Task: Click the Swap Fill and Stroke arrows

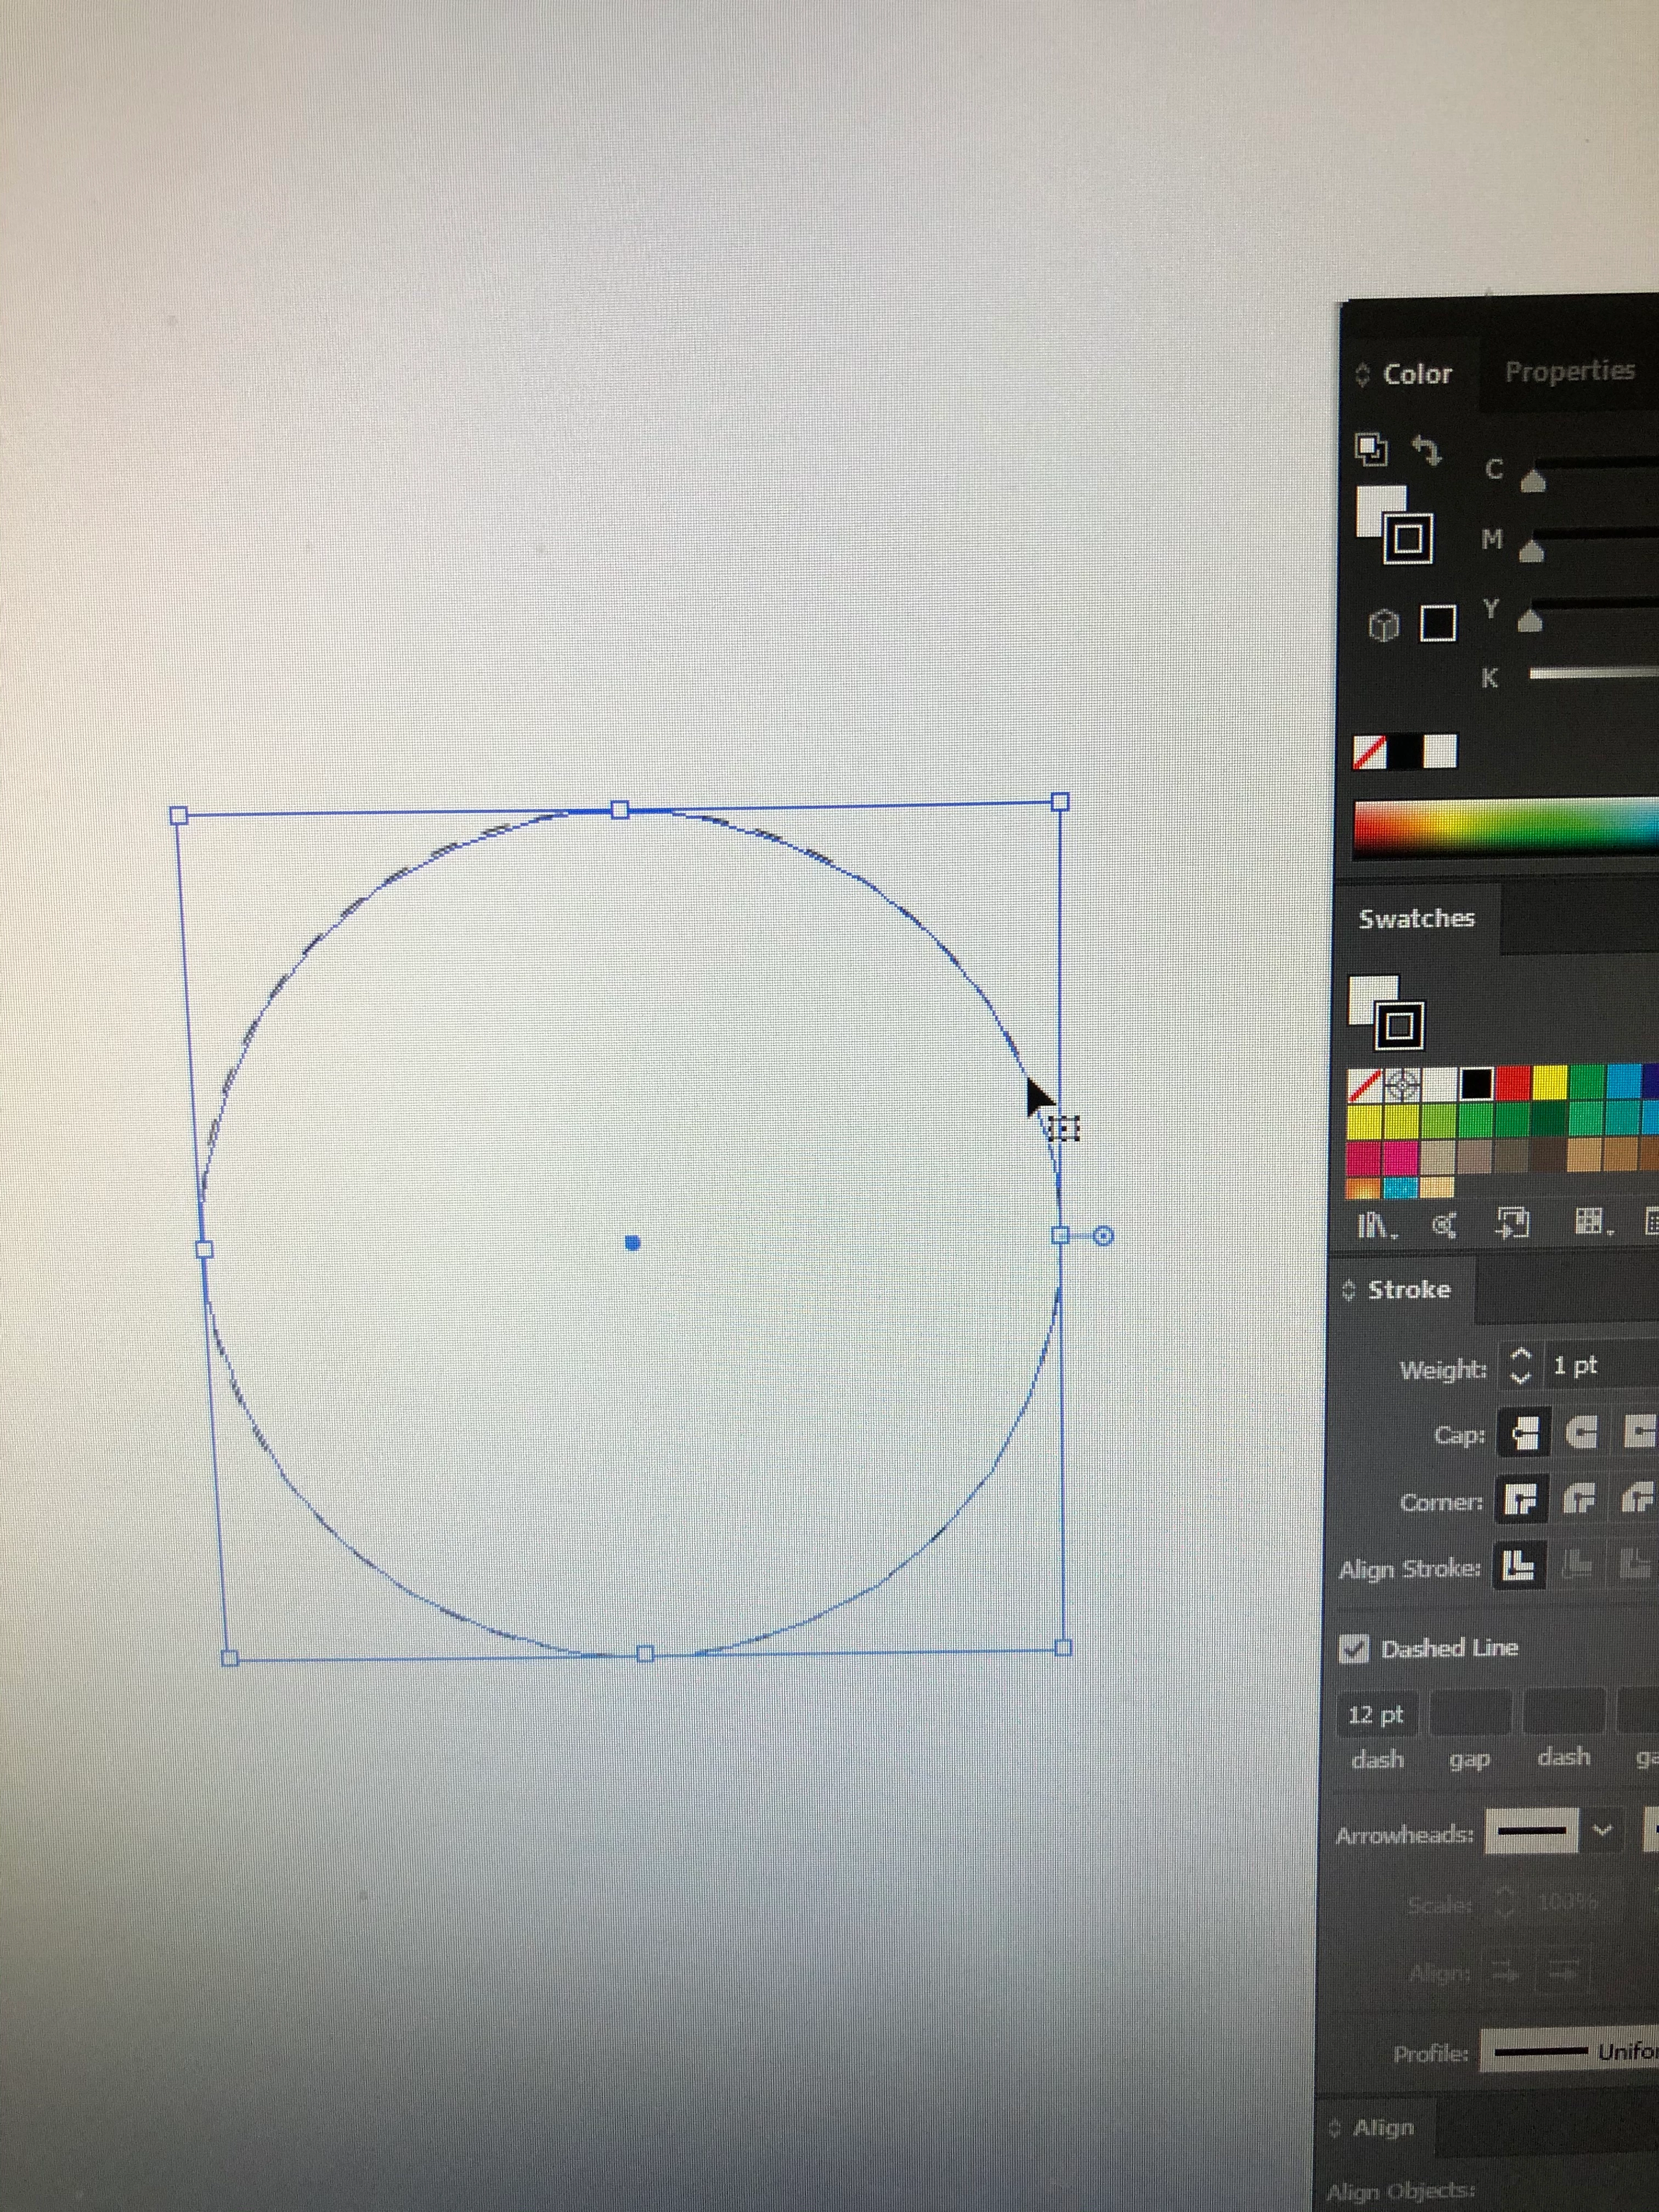Action: [x=1427, y=450]
